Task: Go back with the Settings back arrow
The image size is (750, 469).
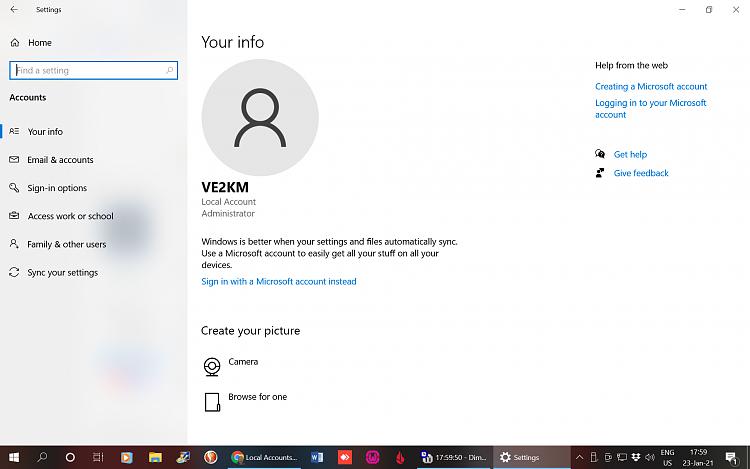Action: (x=14, y=10)
